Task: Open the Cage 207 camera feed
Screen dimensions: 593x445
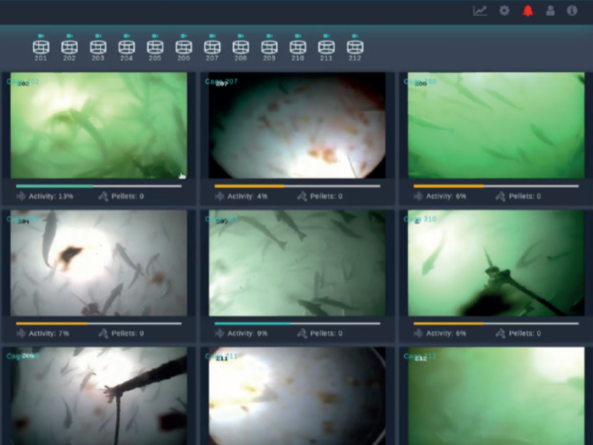Action: pos(297,125)
